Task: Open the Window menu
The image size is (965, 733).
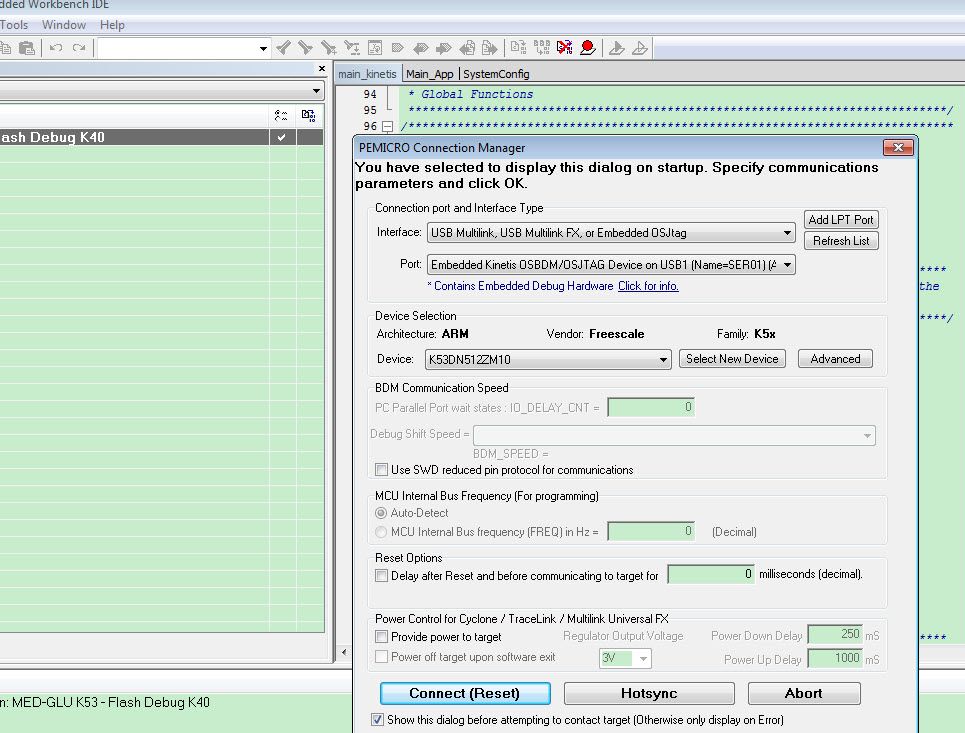Action: coord(64,25)
